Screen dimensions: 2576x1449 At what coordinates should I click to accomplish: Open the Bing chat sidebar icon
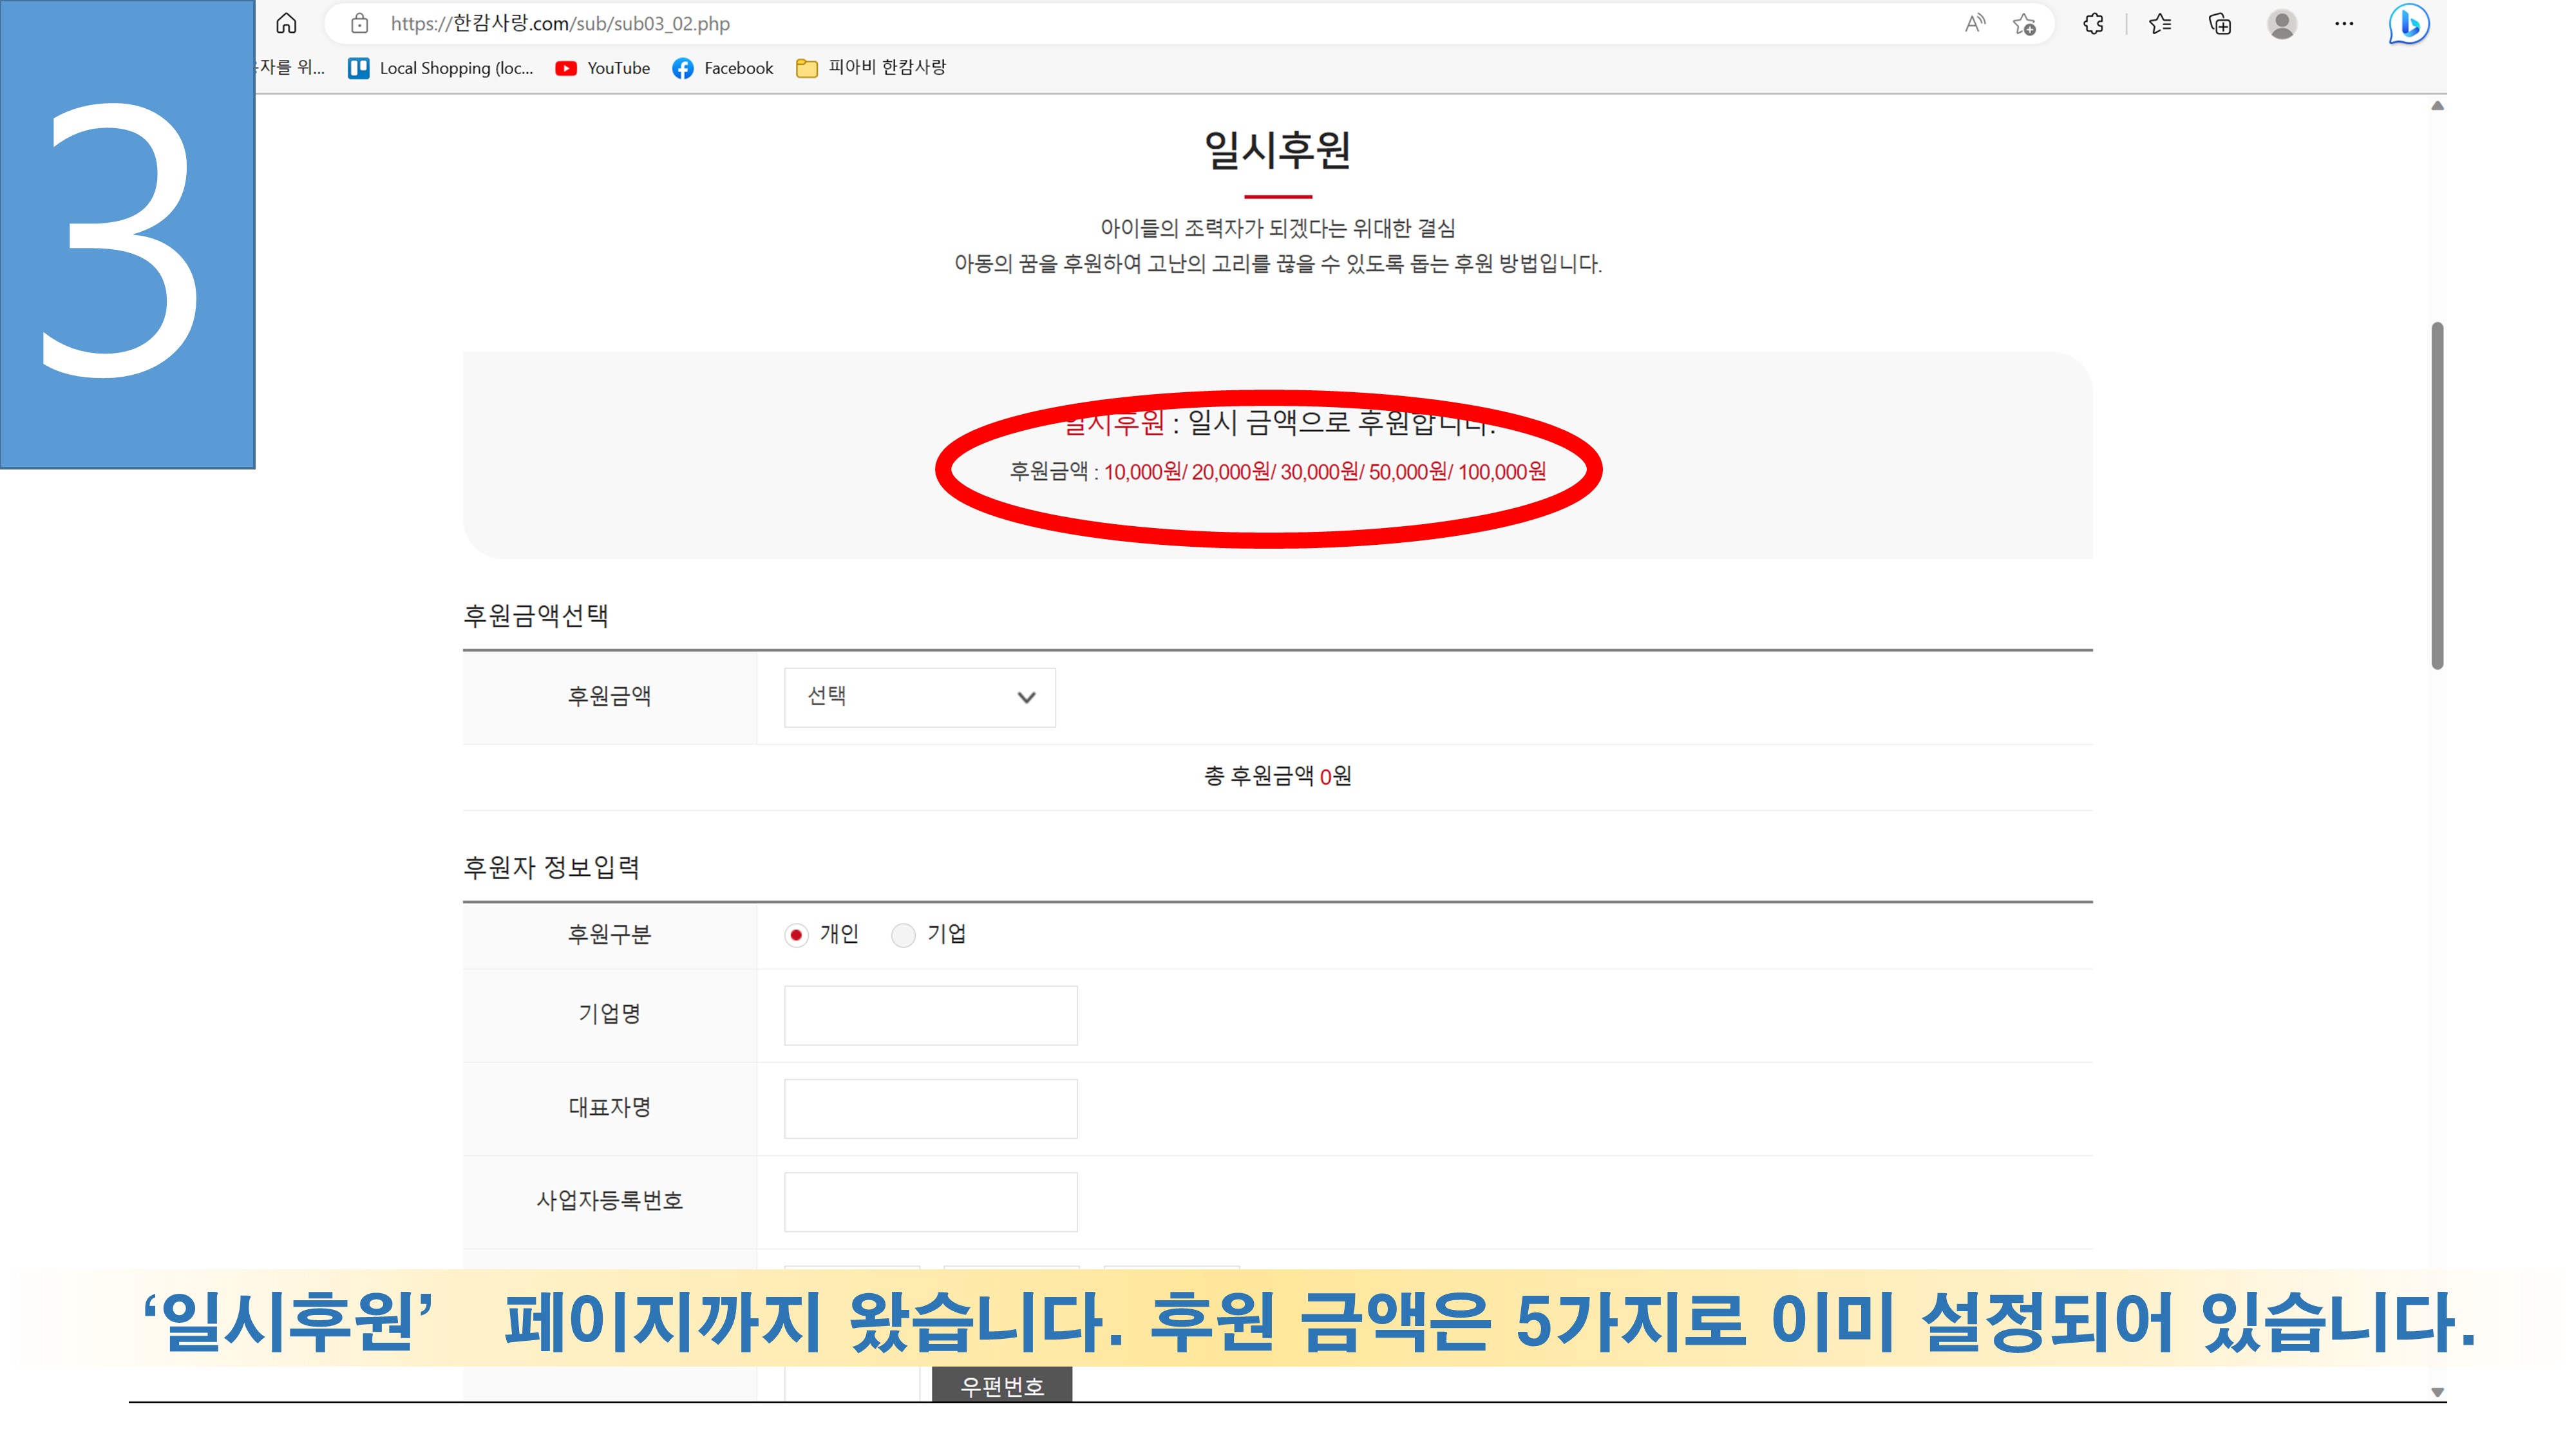pos(2408,24)
